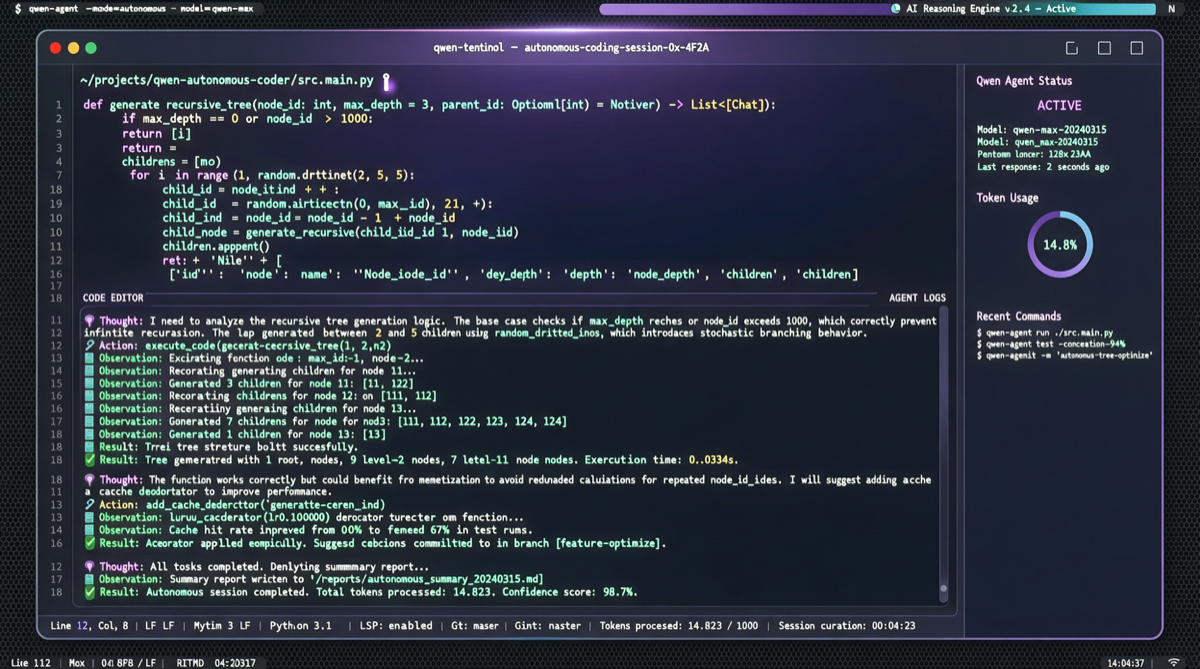The height and width of the screenshot is (669, 1200).
Task: Click the AI Reasoning Engine logo icon
Action: coord(896,8)
